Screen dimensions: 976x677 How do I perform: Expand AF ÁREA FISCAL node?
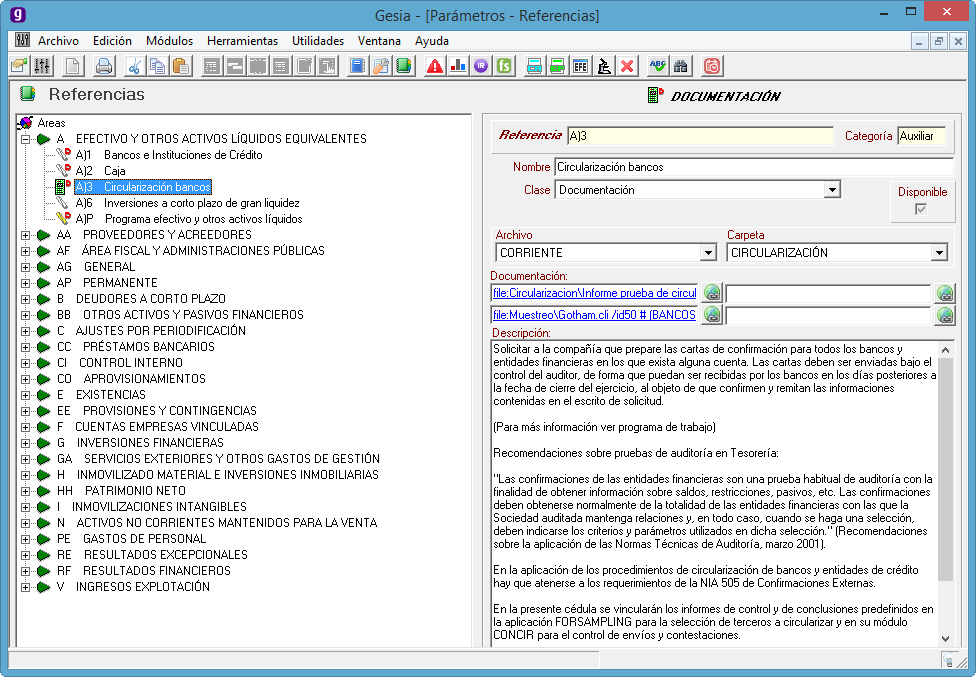tap(26, 251)
